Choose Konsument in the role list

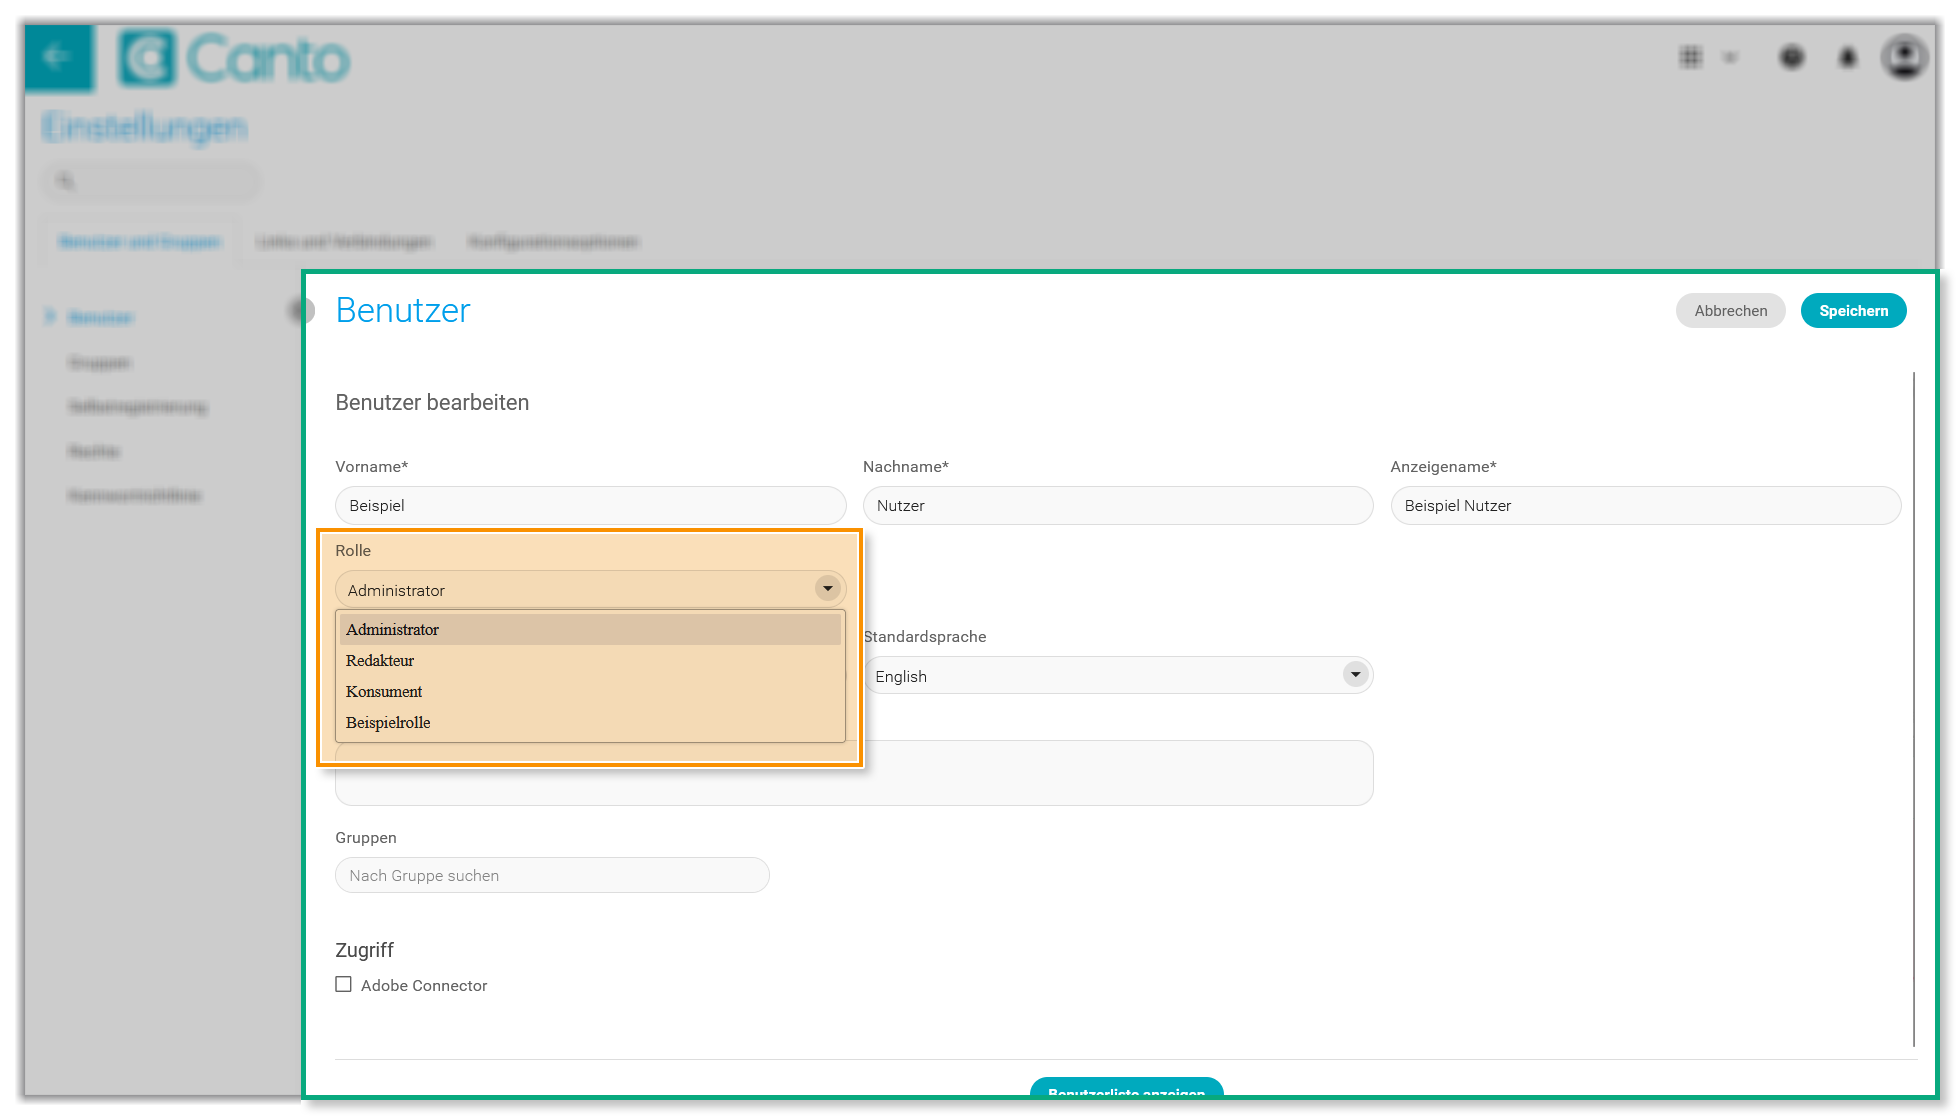tap(590, 691)
